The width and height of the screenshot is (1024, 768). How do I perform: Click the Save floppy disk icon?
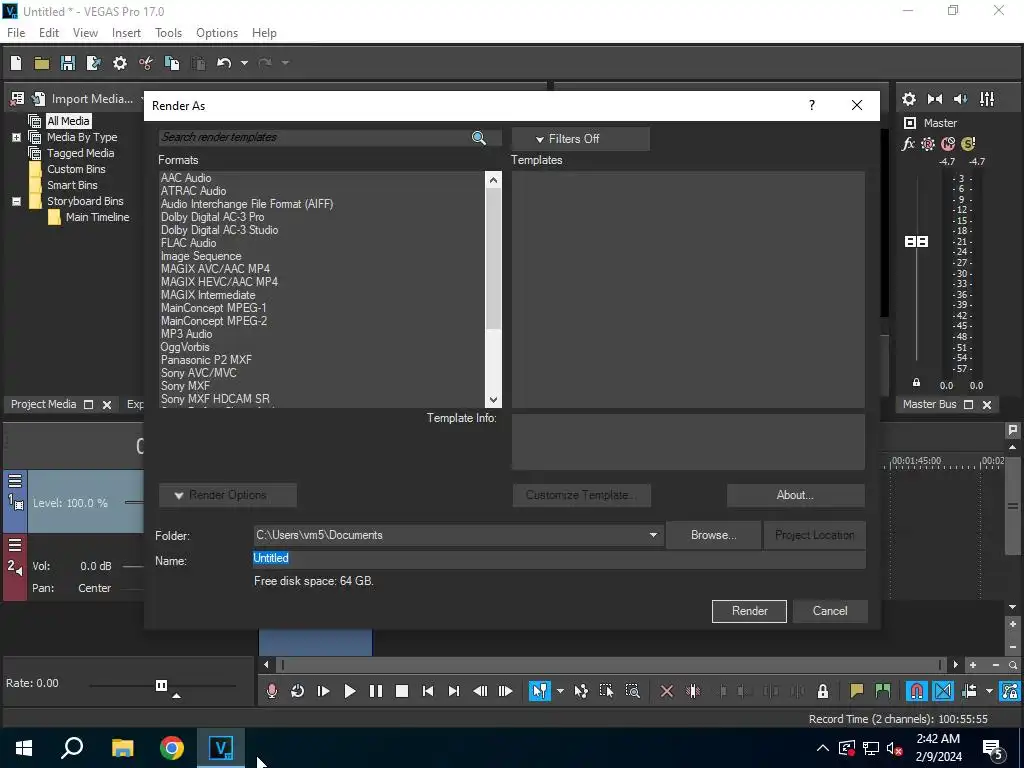[67, 63]
